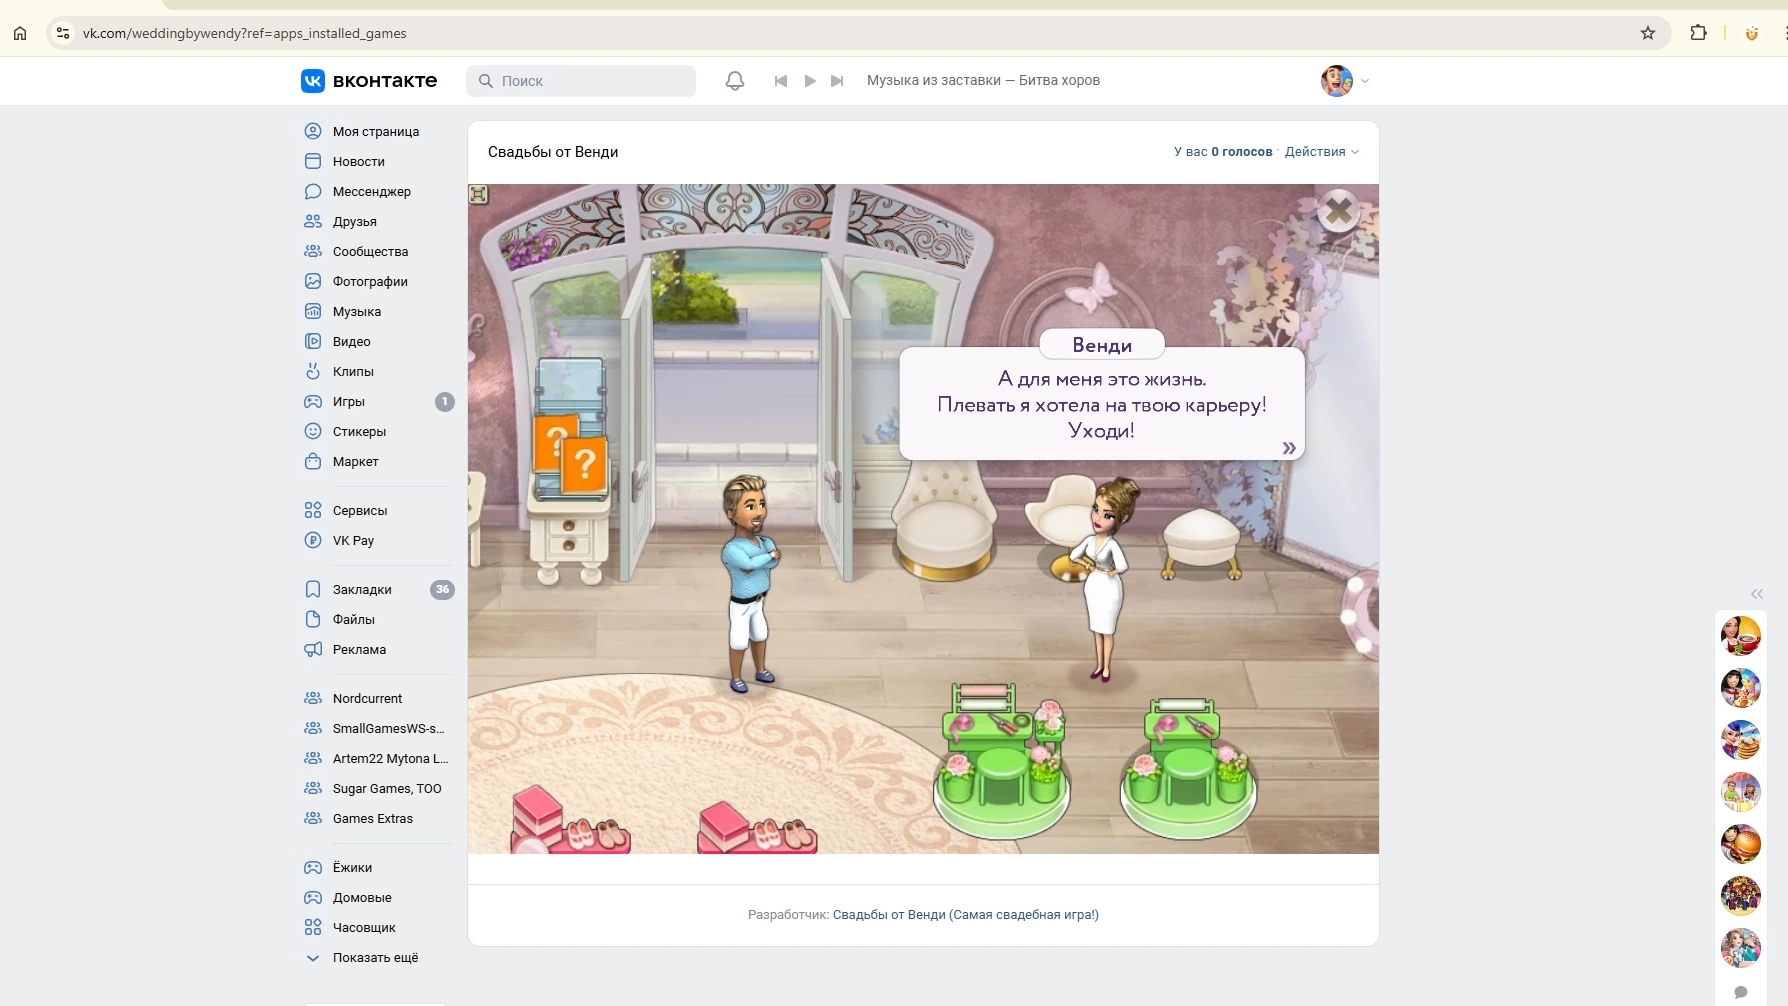Viewport: 1788px width, 1006px height.
Task: Open Сообщества section
Action: point(370,251)
